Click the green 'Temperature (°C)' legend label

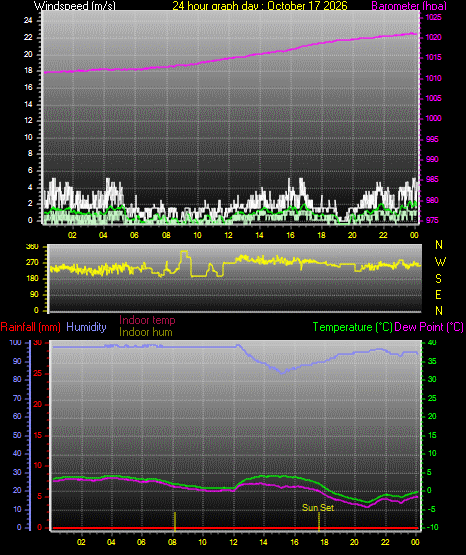(352, 327)
